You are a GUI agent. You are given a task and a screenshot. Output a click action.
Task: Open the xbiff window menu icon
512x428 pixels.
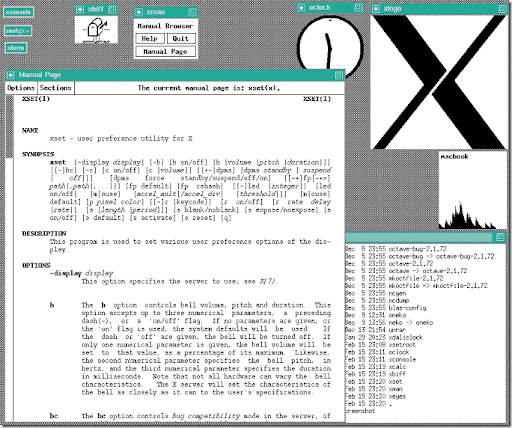[80, 9]
